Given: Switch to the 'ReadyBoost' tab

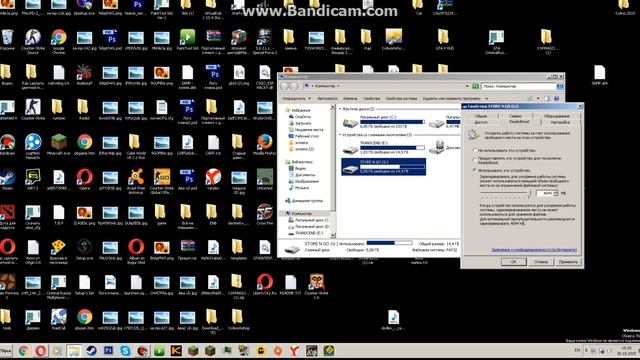Looking at the screenshot, I should pos(519,122).
